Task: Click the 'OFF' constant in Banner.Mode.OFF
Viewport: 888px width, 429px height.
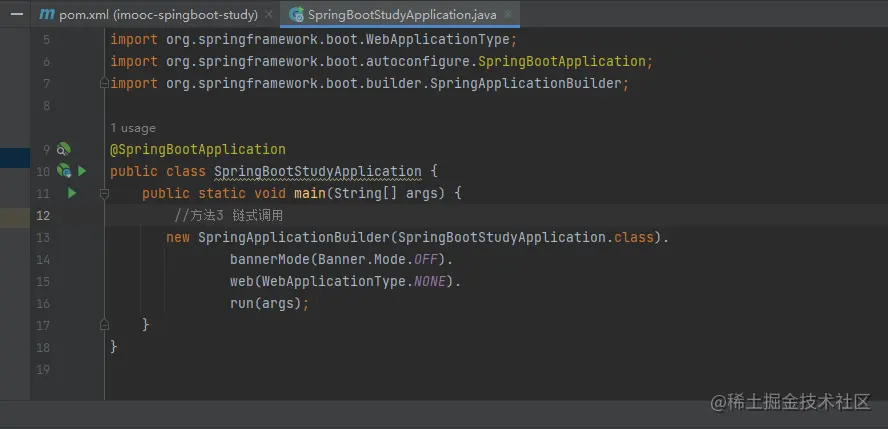Action: point(426,259)
